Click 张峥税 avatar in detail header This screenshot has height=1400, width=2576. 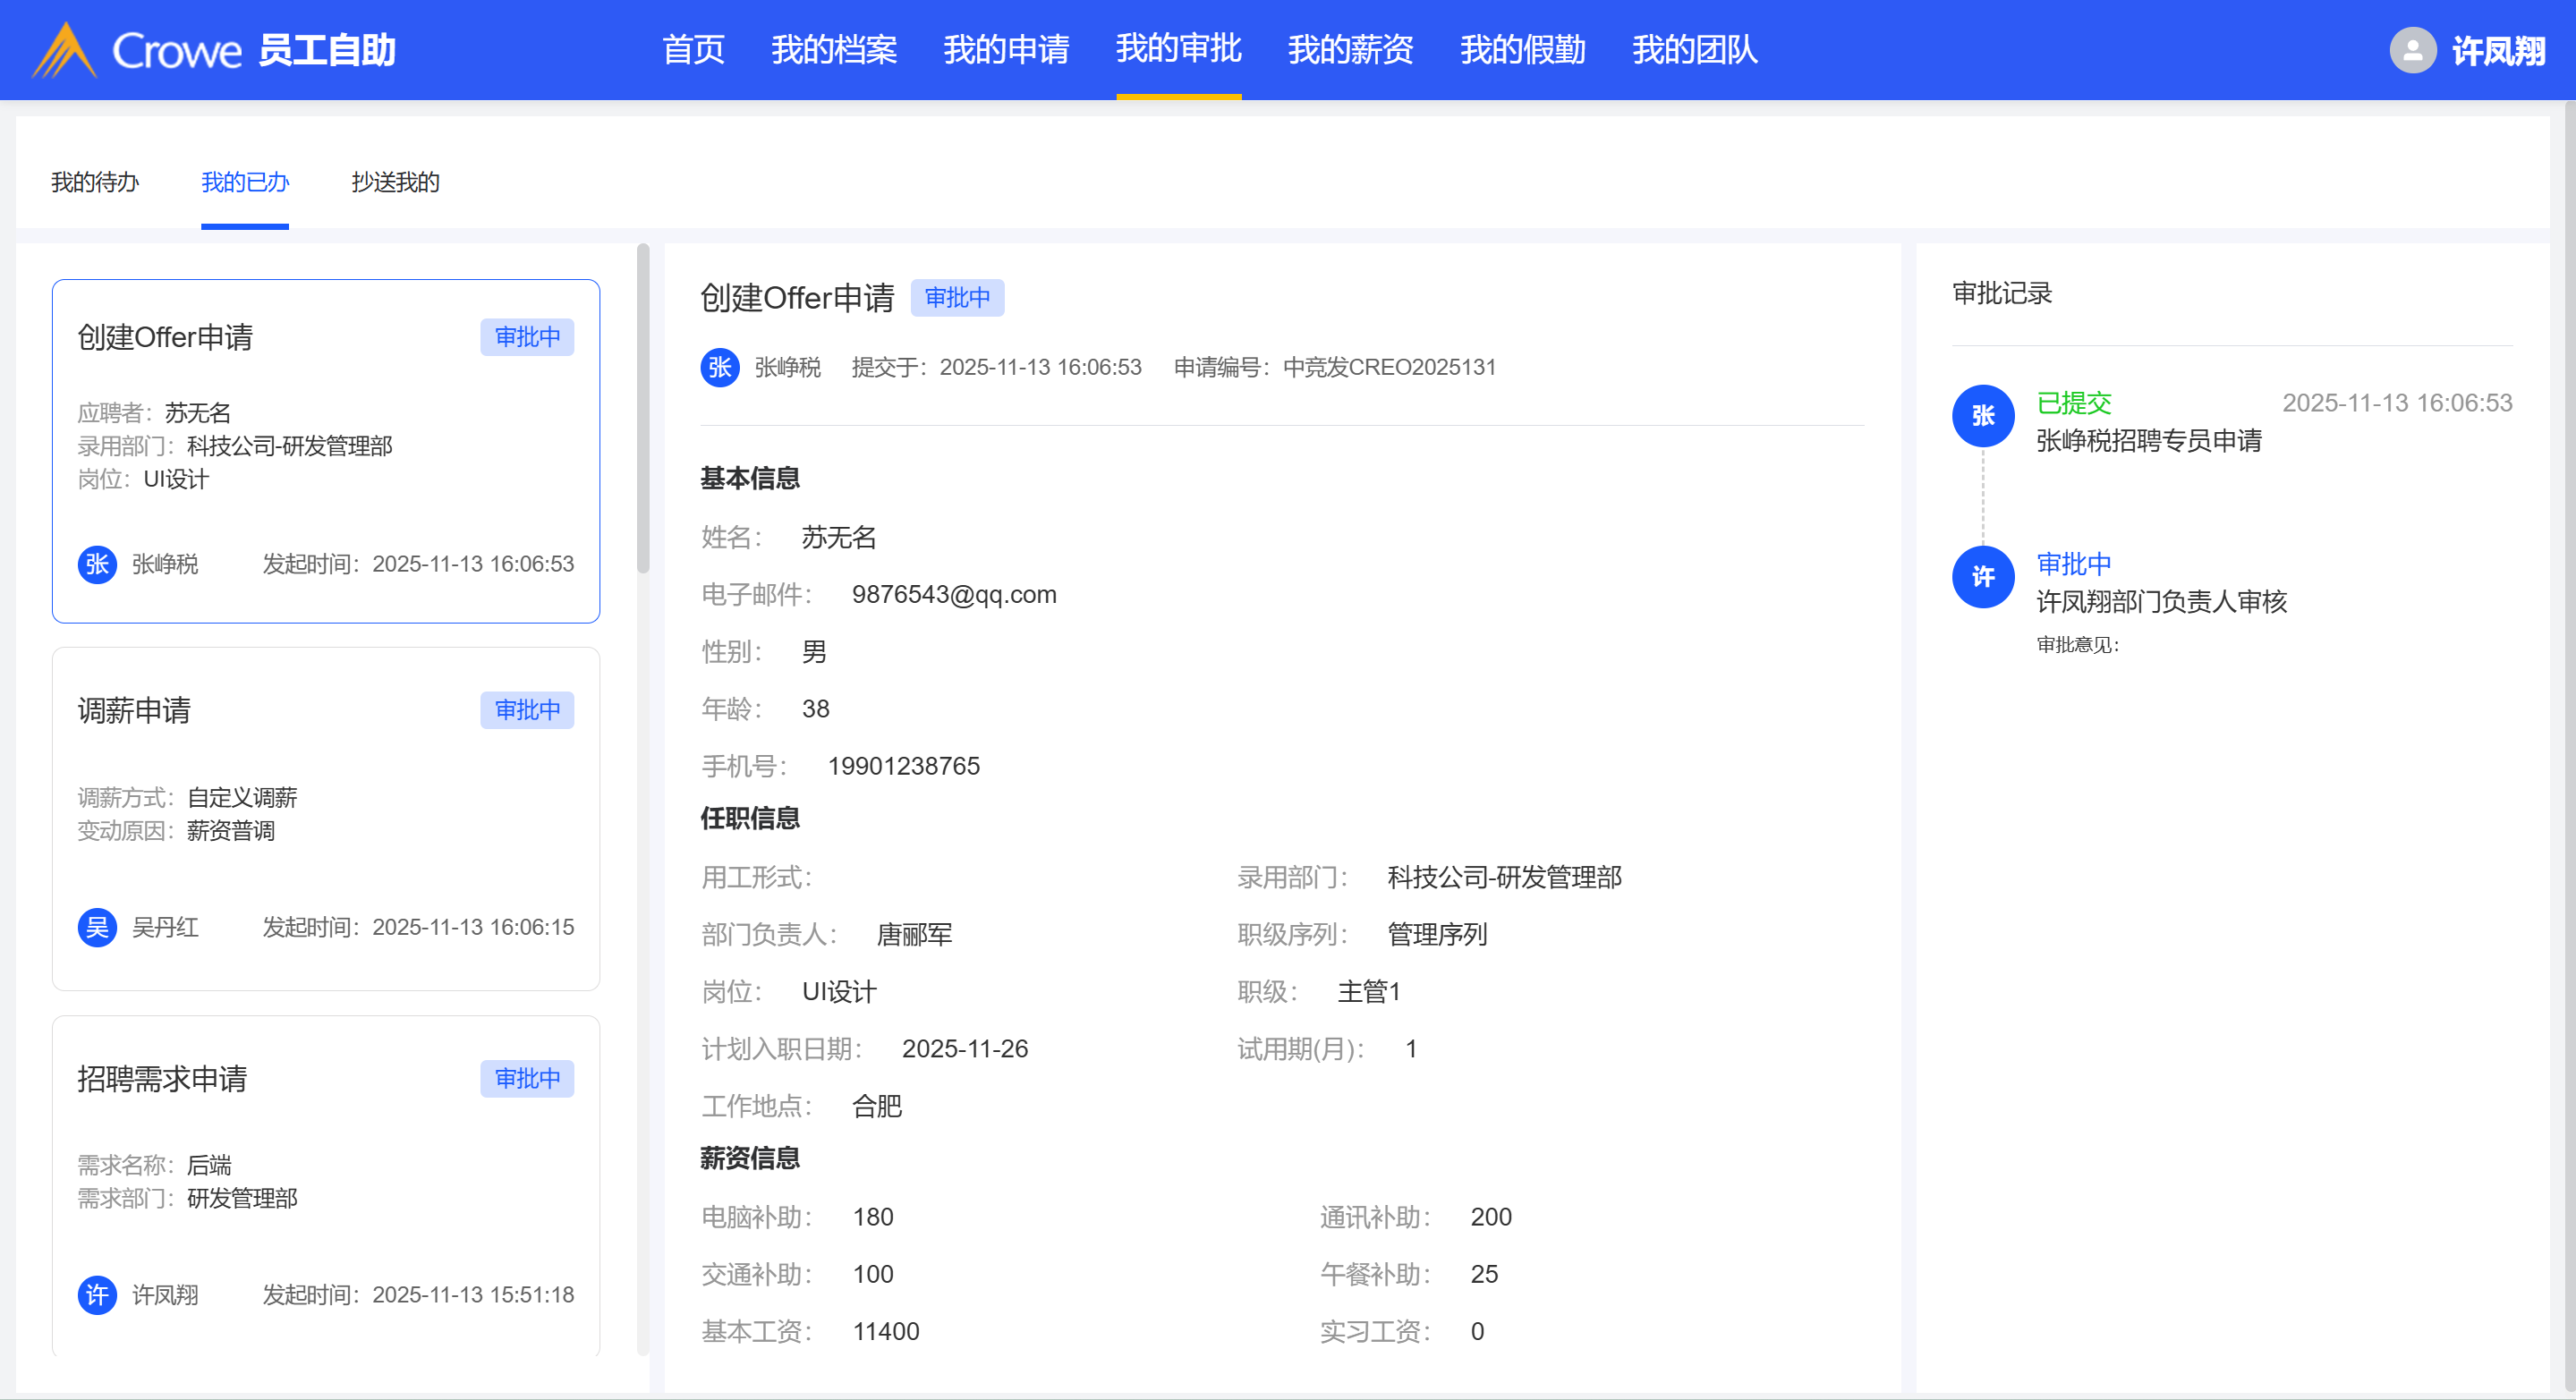point(719,367)
